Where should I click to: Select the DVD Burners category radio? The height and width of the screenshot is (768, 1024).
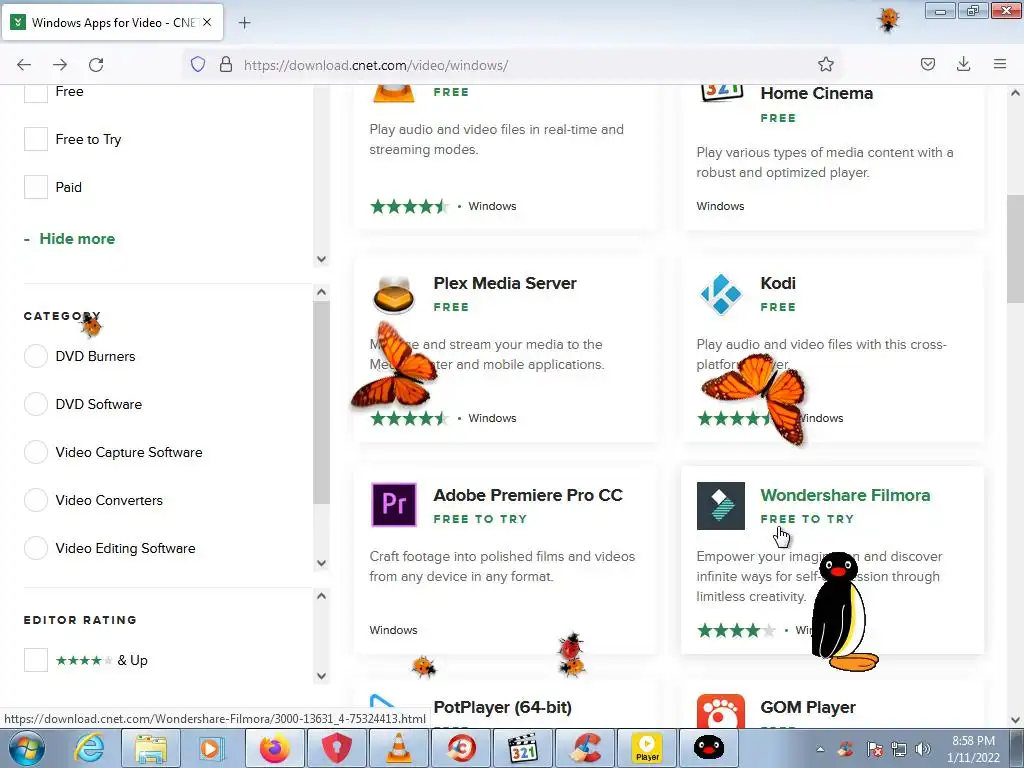coord(36,356)
